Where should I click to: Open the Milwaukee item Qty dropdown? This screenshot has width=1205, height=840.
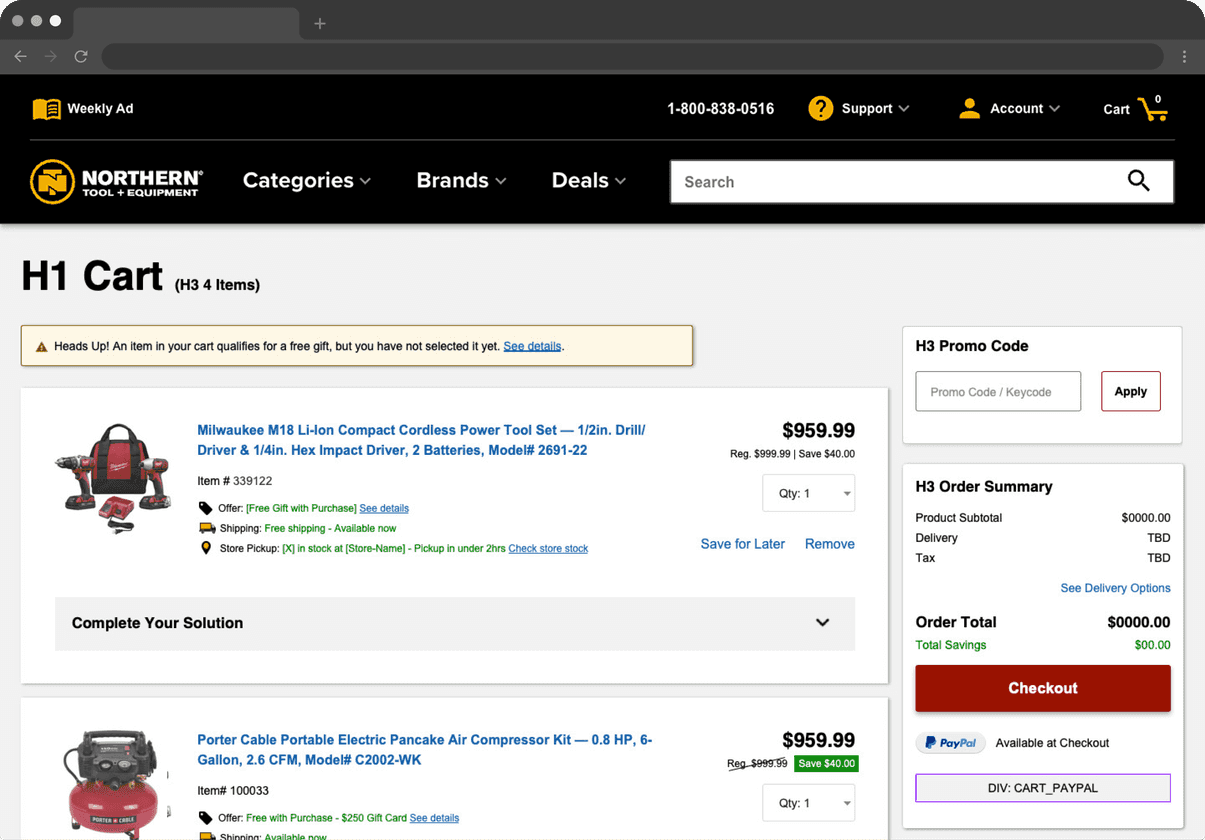coord(808,493)
